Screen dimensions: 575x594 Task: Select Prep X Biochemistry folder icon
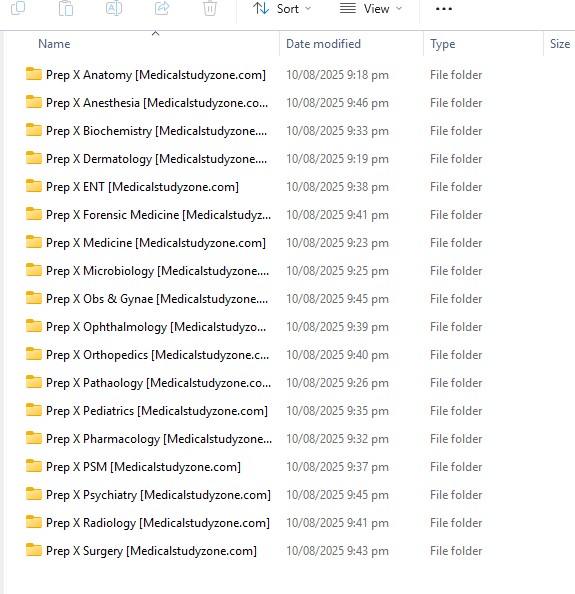pos(34,130)
